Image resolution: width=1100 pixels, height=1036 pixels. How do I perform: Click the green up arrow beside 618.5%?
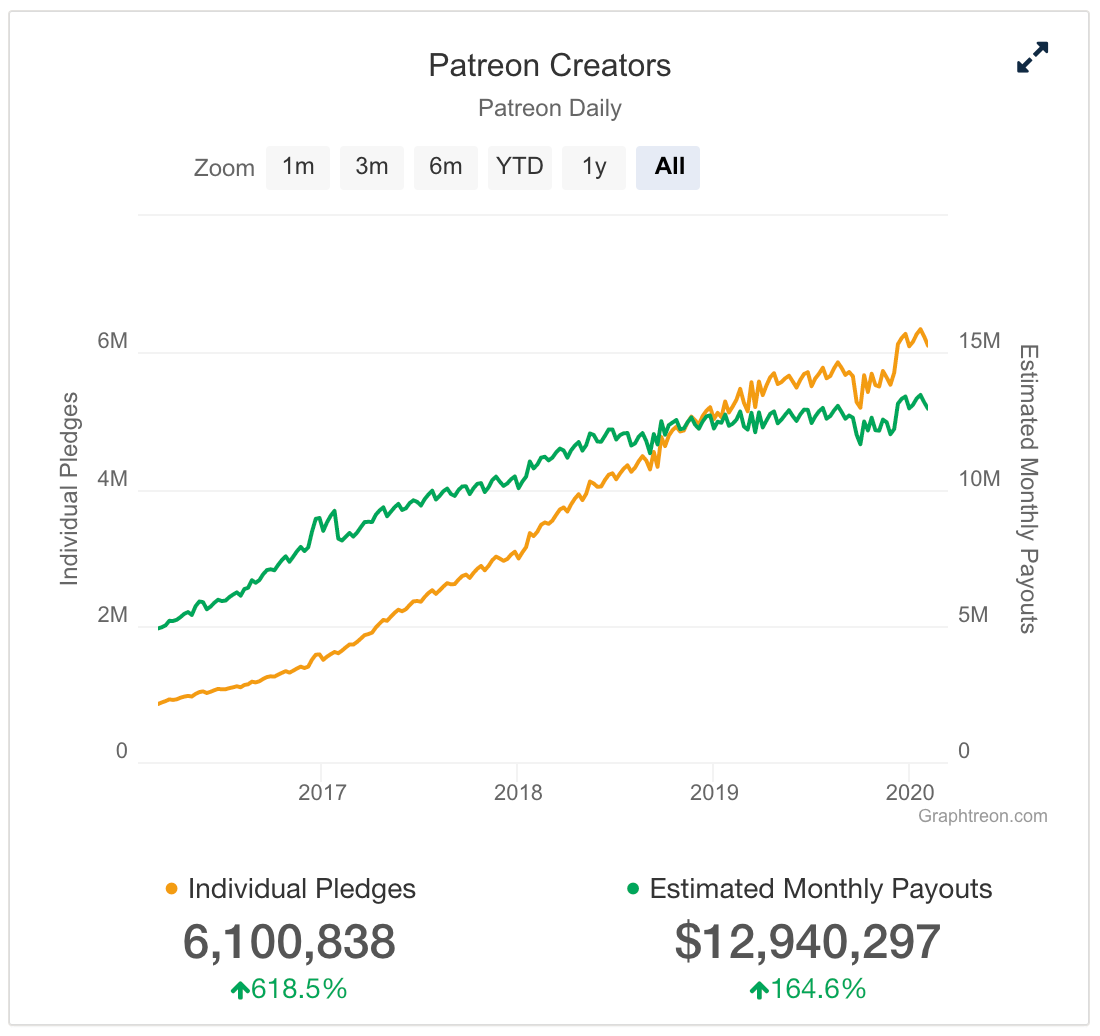240,989
